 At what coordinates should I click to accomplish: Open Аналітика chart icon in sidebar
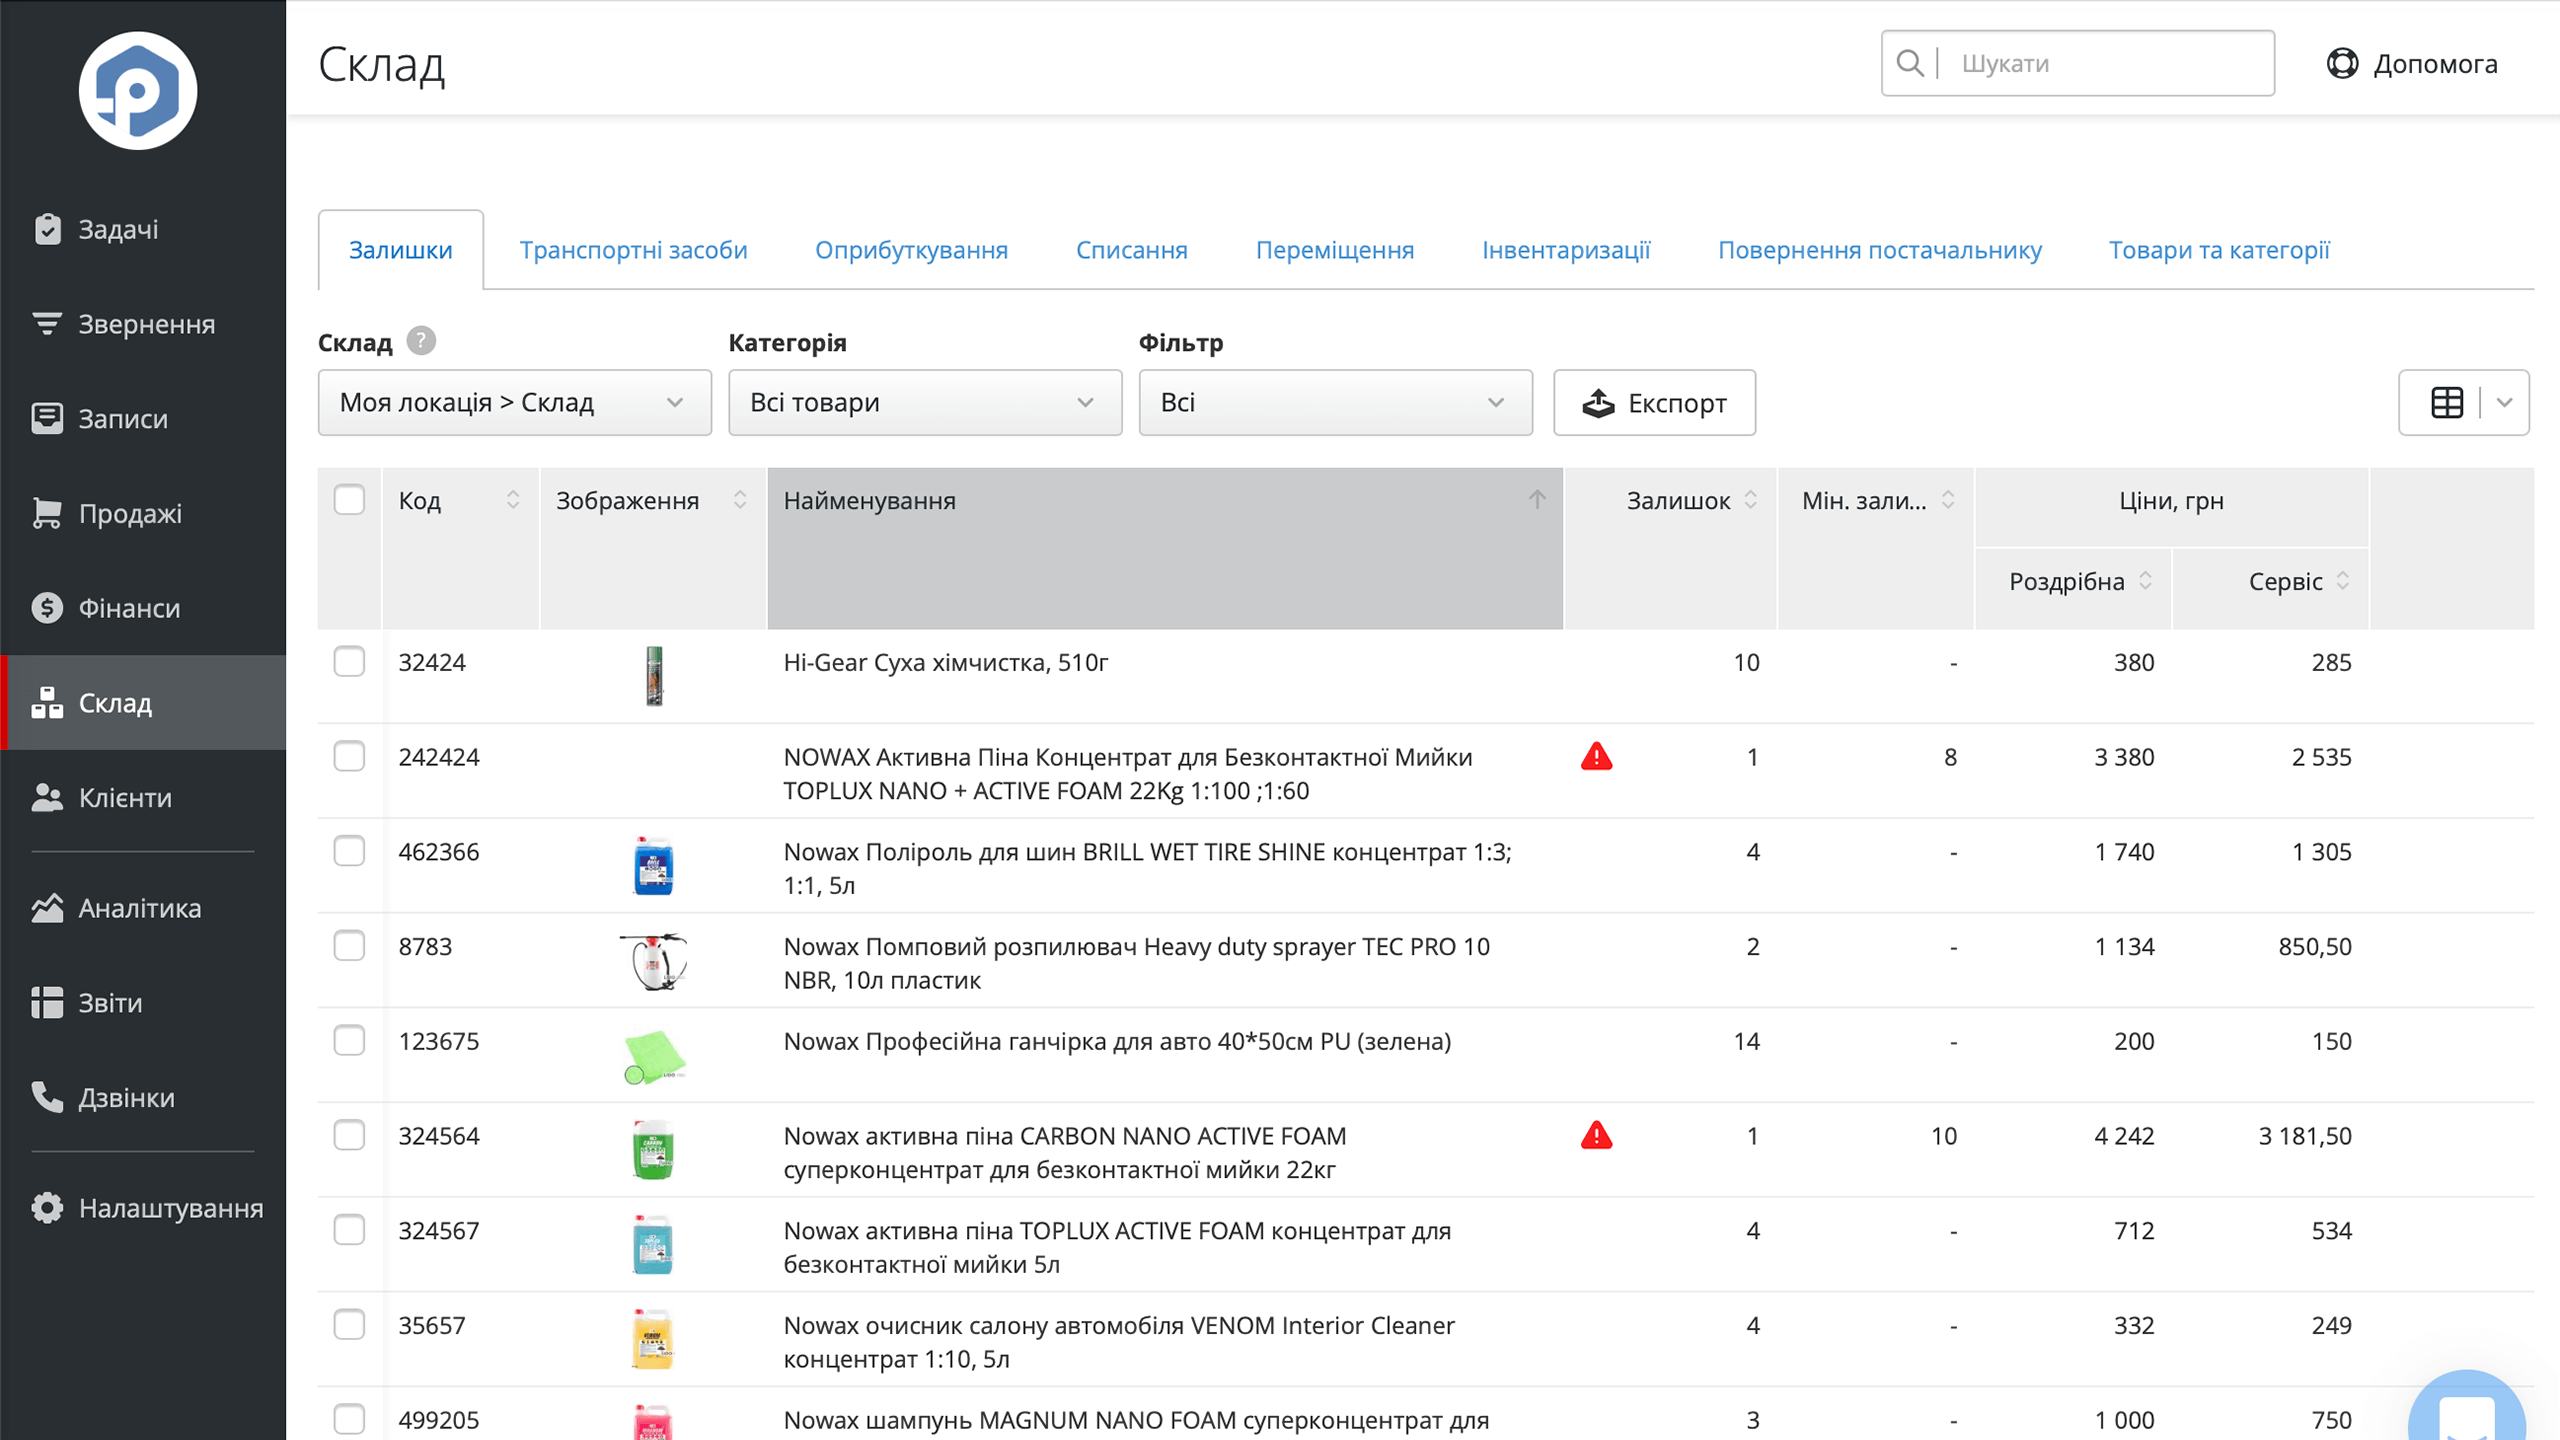(x=47, y=908)
